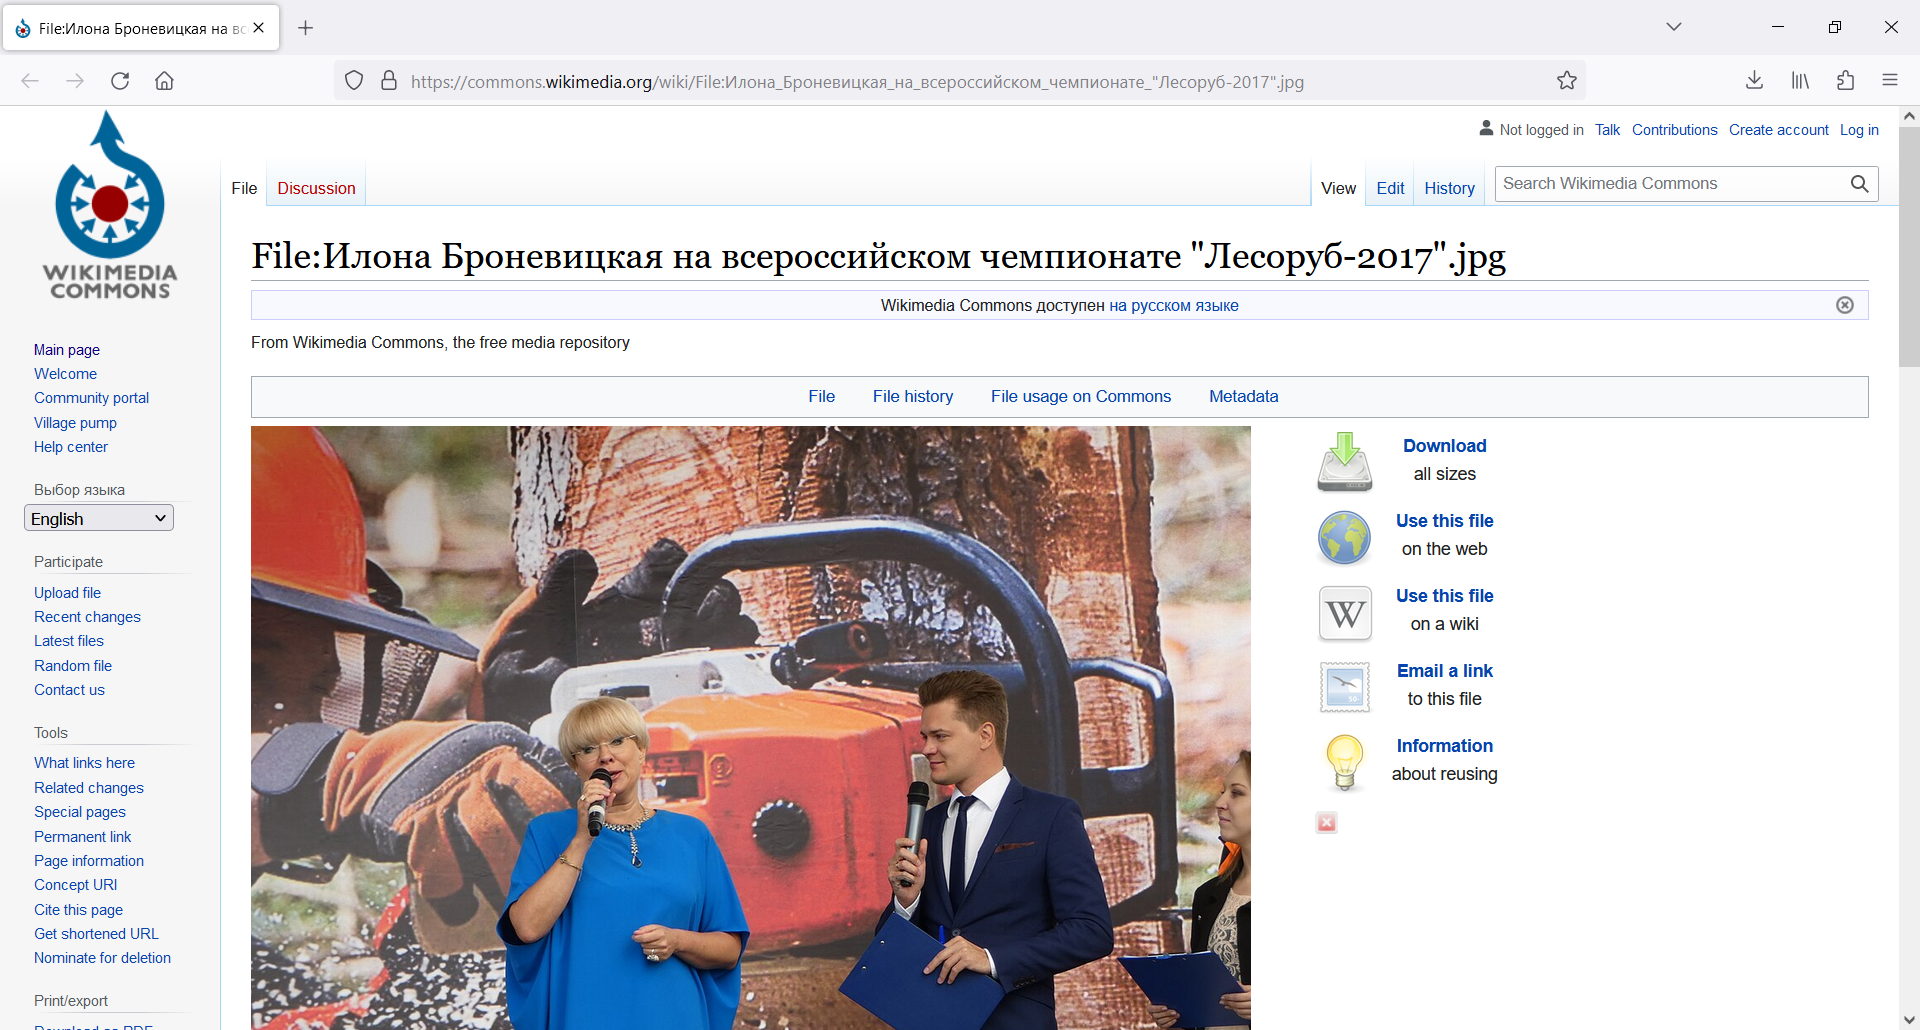Dismiss the Russian language banner

pos(1845,305)
